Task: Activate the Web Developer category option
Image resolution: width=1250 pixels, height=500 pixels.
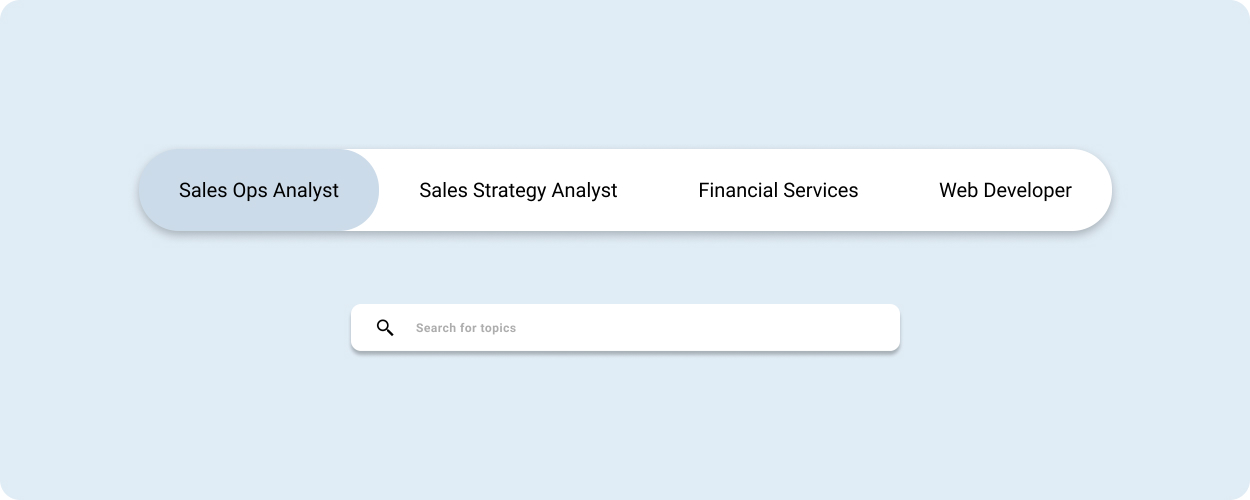Action: click(1005, 190)
